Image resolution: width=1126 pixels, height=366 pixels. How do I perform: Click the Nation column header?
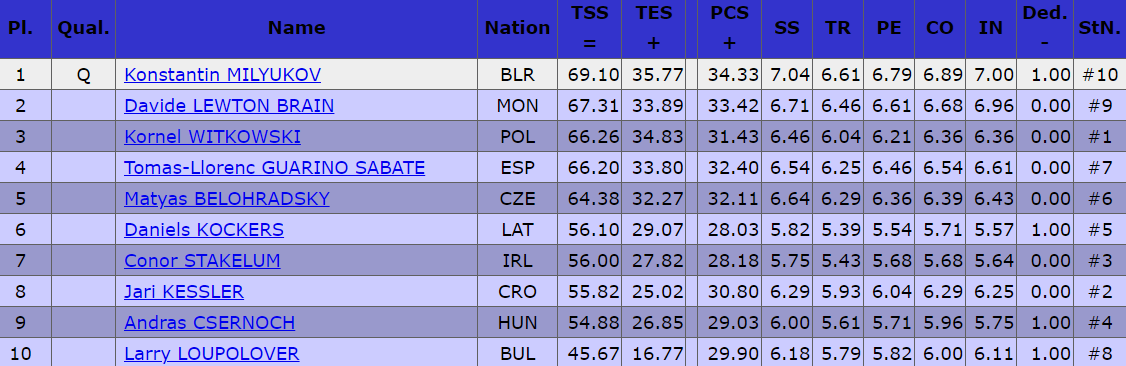coord(518,29)
